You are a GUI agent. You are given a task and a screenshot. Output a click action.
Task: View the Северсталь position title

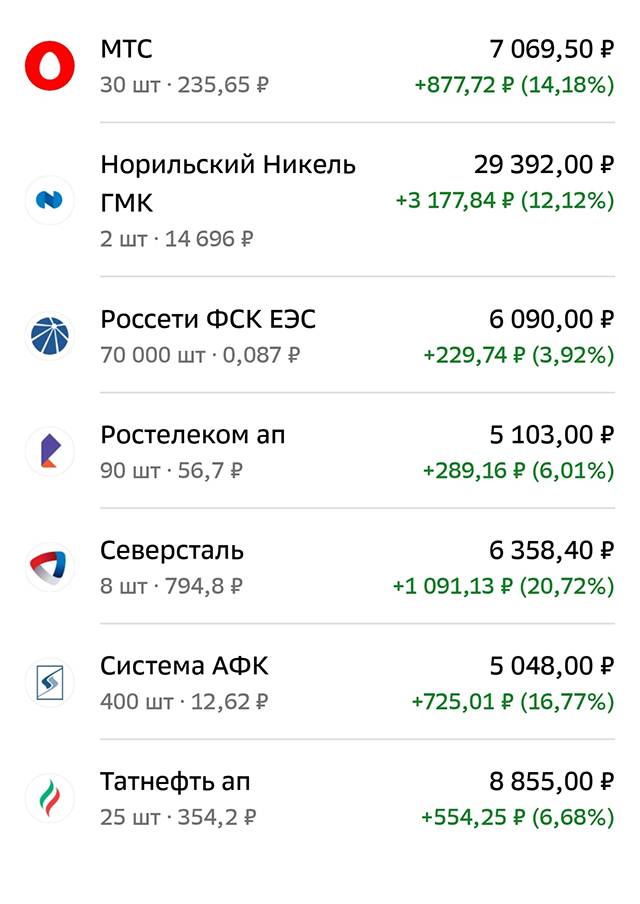(172, 551)
